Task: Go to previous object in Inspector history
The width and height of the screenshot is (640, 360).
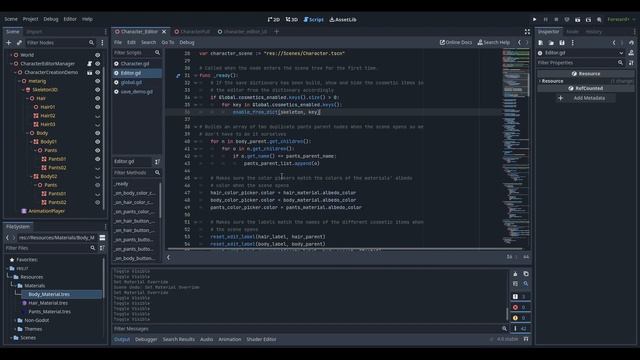Action: click(x=614, y=42)
